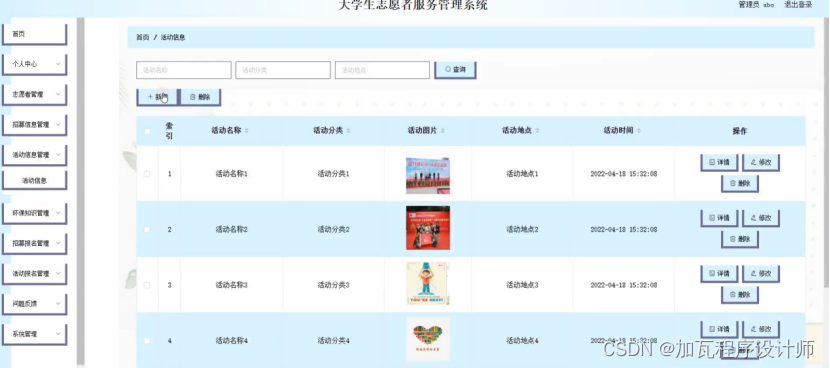
Task: Click the 活动名称3 cell
Action: point(231,285)
